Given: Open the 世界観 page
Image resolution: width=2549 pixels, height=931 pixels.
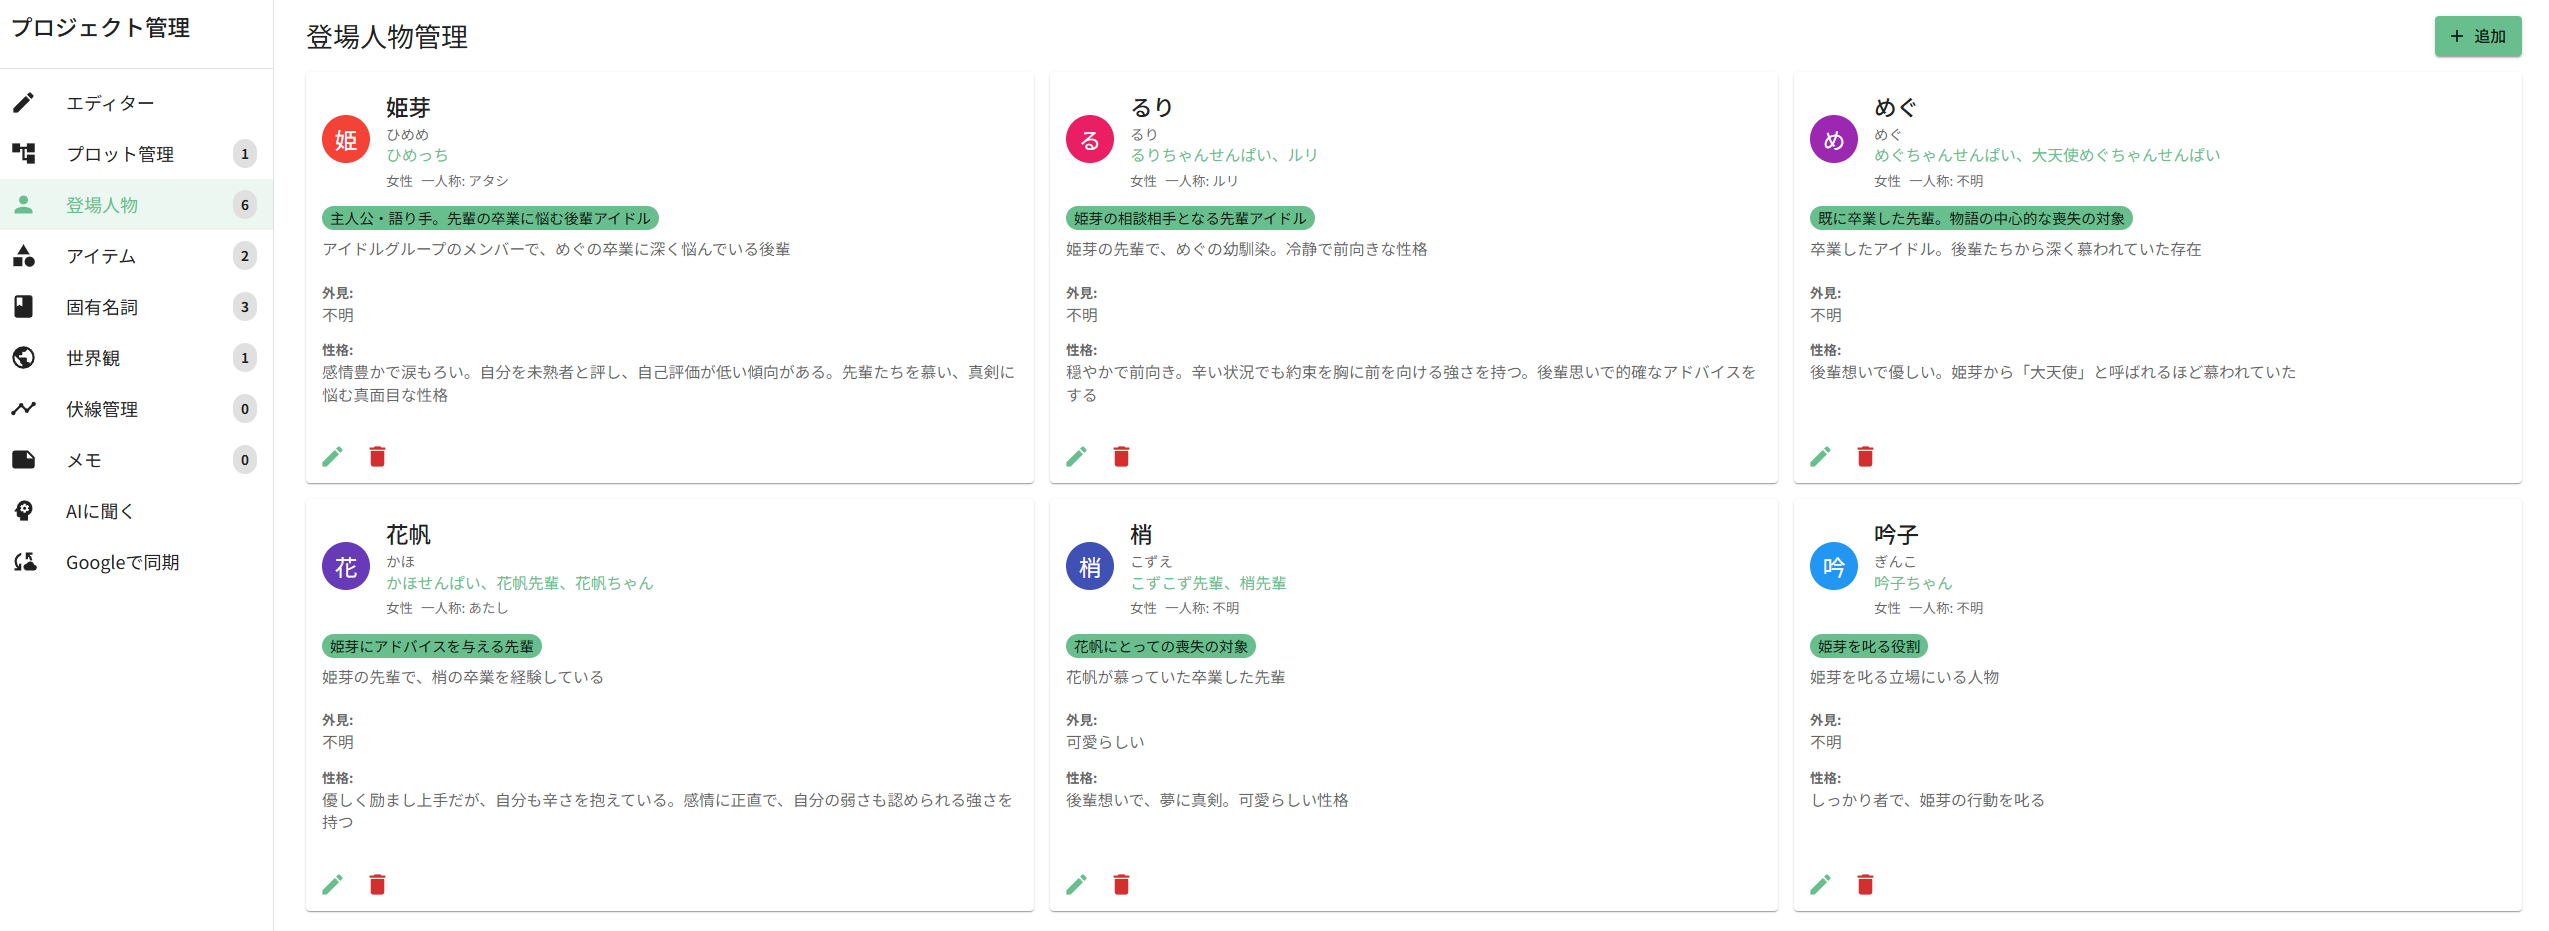Looking at the screenshot, I should coord(93,358).
